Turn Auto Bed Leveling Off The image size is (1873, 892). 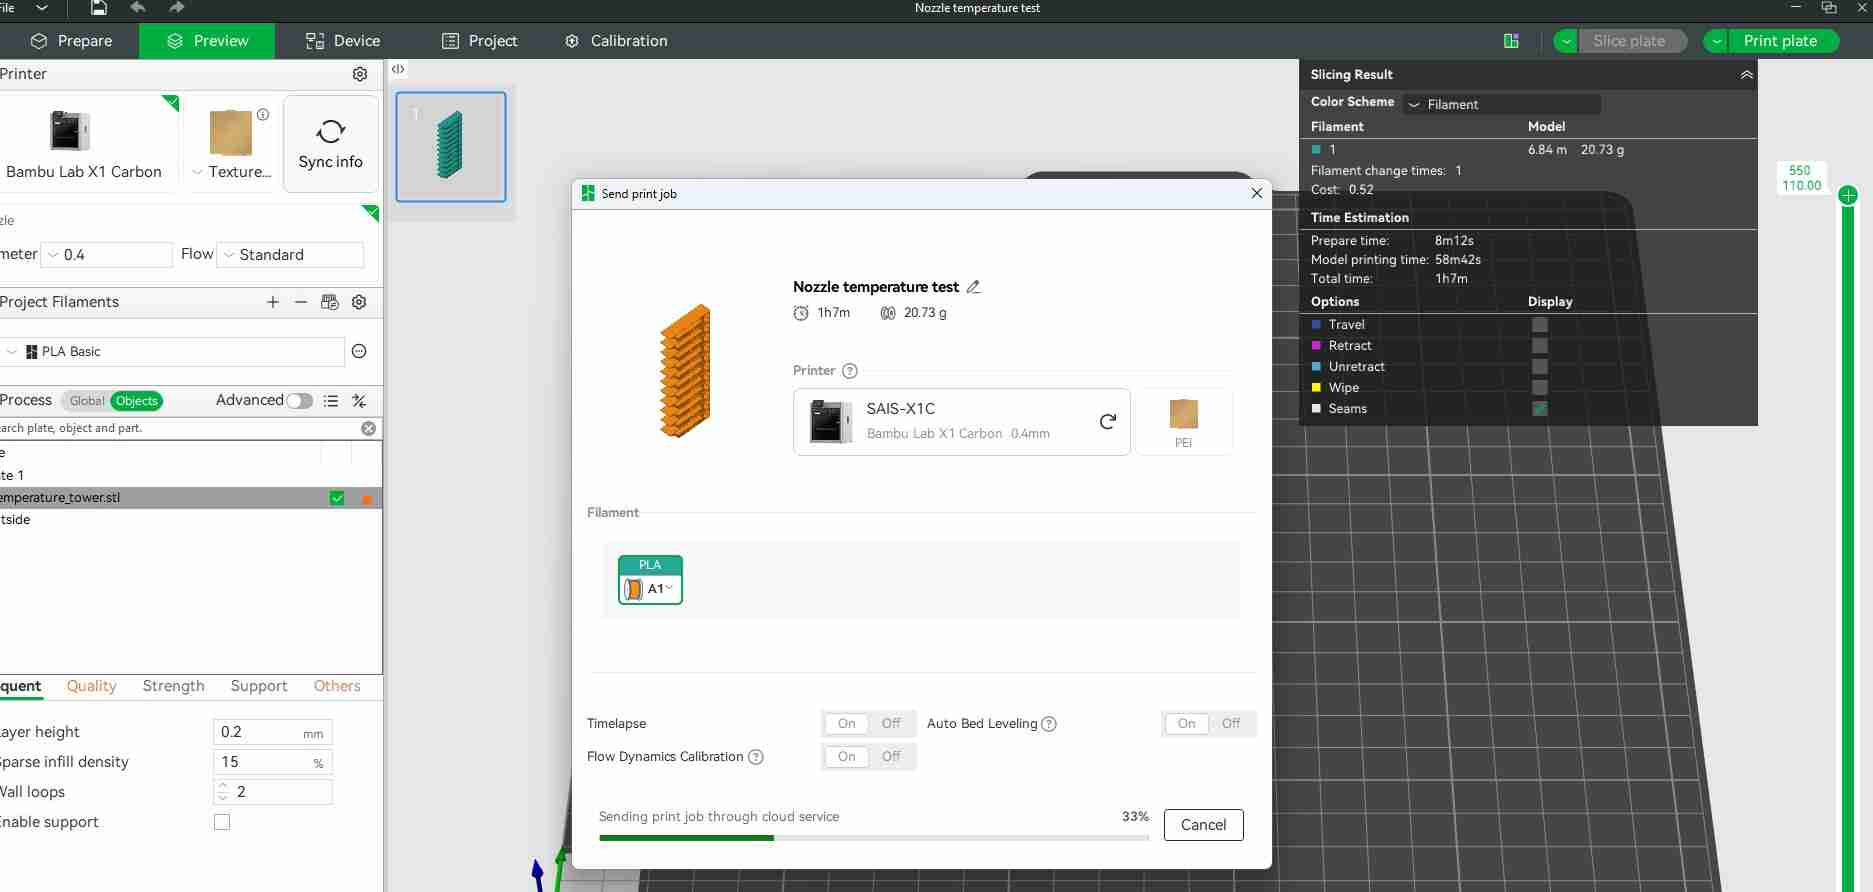[x=1231, y=724]
